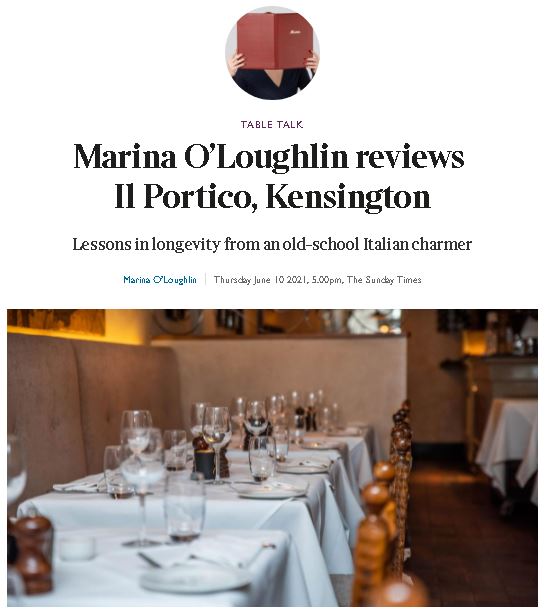Open the restaurant dining room photo
Viewport: 546px width, 614px height.
[x=272, y=458]
